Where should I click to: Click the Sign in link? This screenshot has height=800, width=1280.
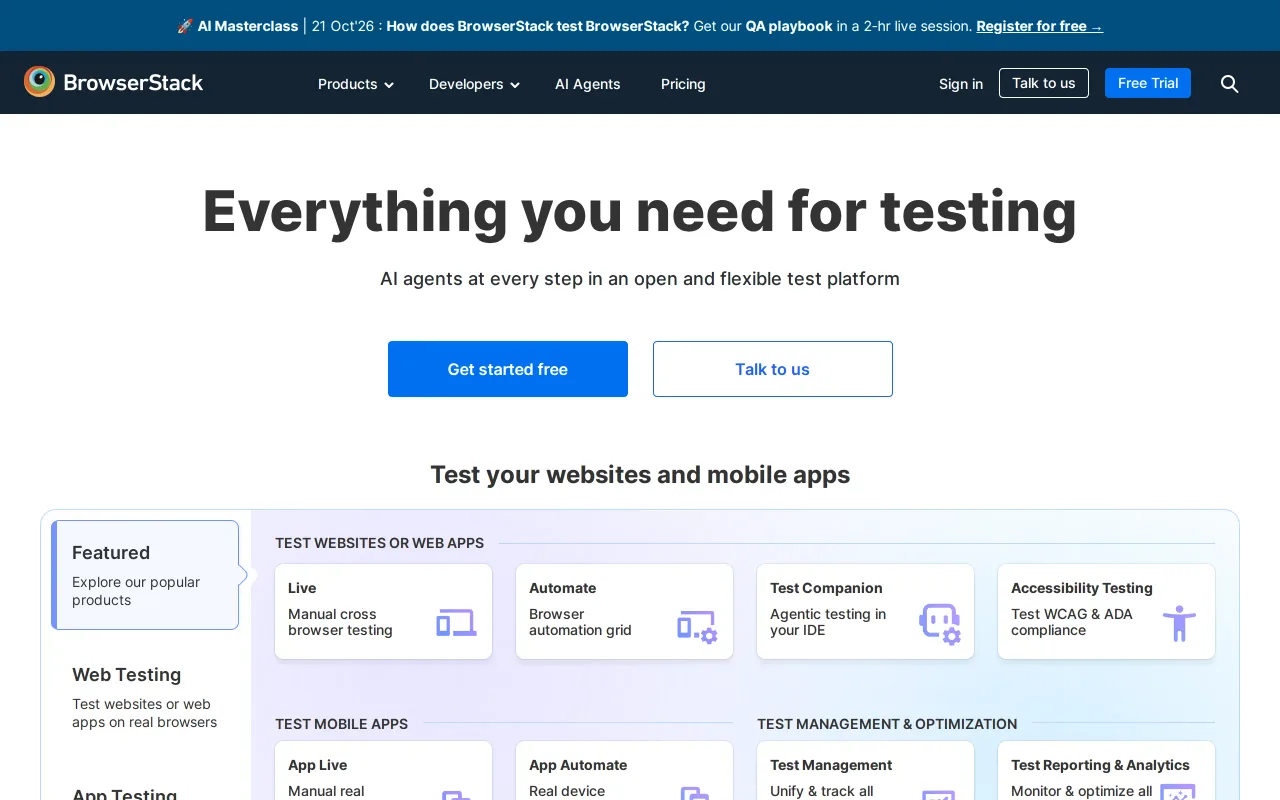pos(961,84)
